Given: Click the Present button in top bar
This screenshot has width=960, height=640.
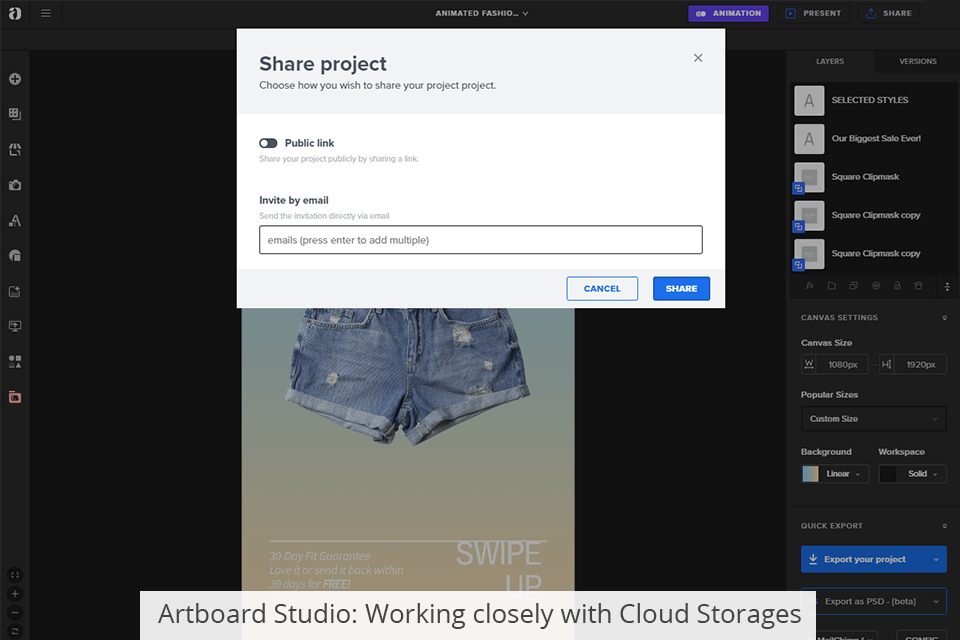Looking at the screenshot, I should coord(813,13).
